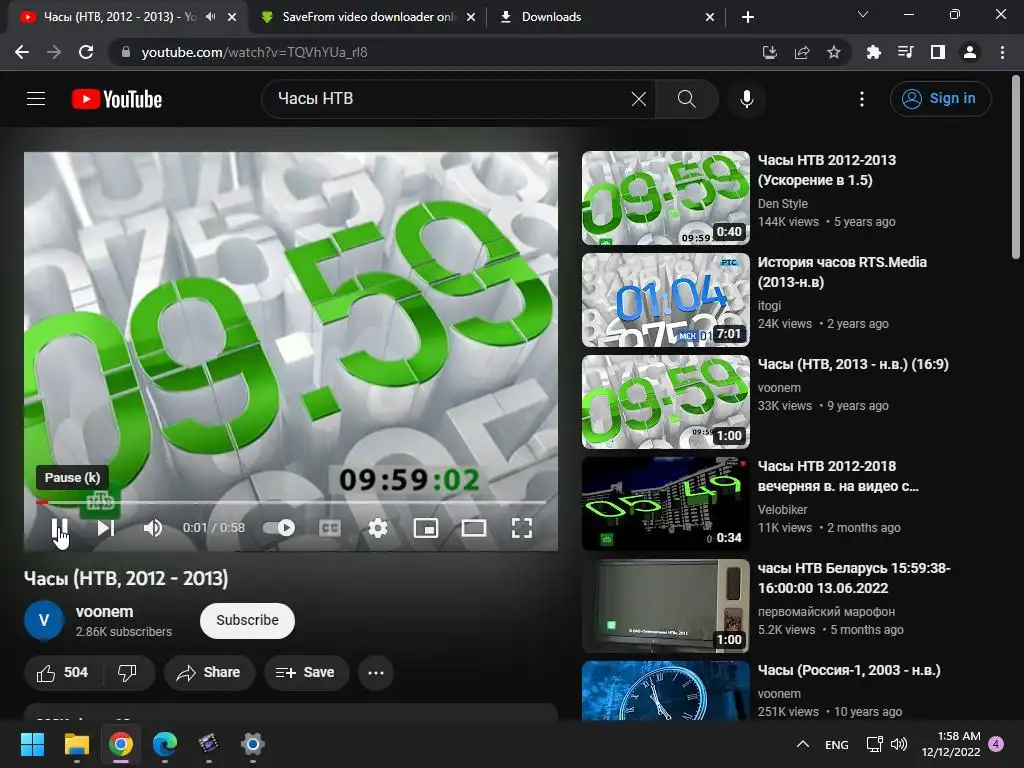This screenshot has width=1024, height=768.
Task: Switch to the SaveFrom video downloader tab
Action: click(368, 17)
